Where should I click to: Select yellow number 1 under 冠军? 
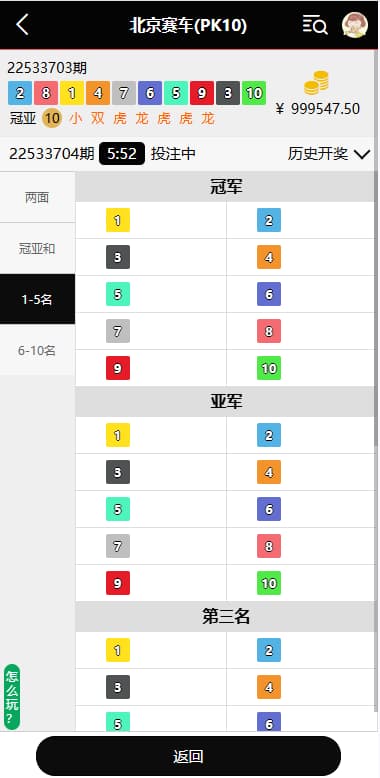(118, 220)
